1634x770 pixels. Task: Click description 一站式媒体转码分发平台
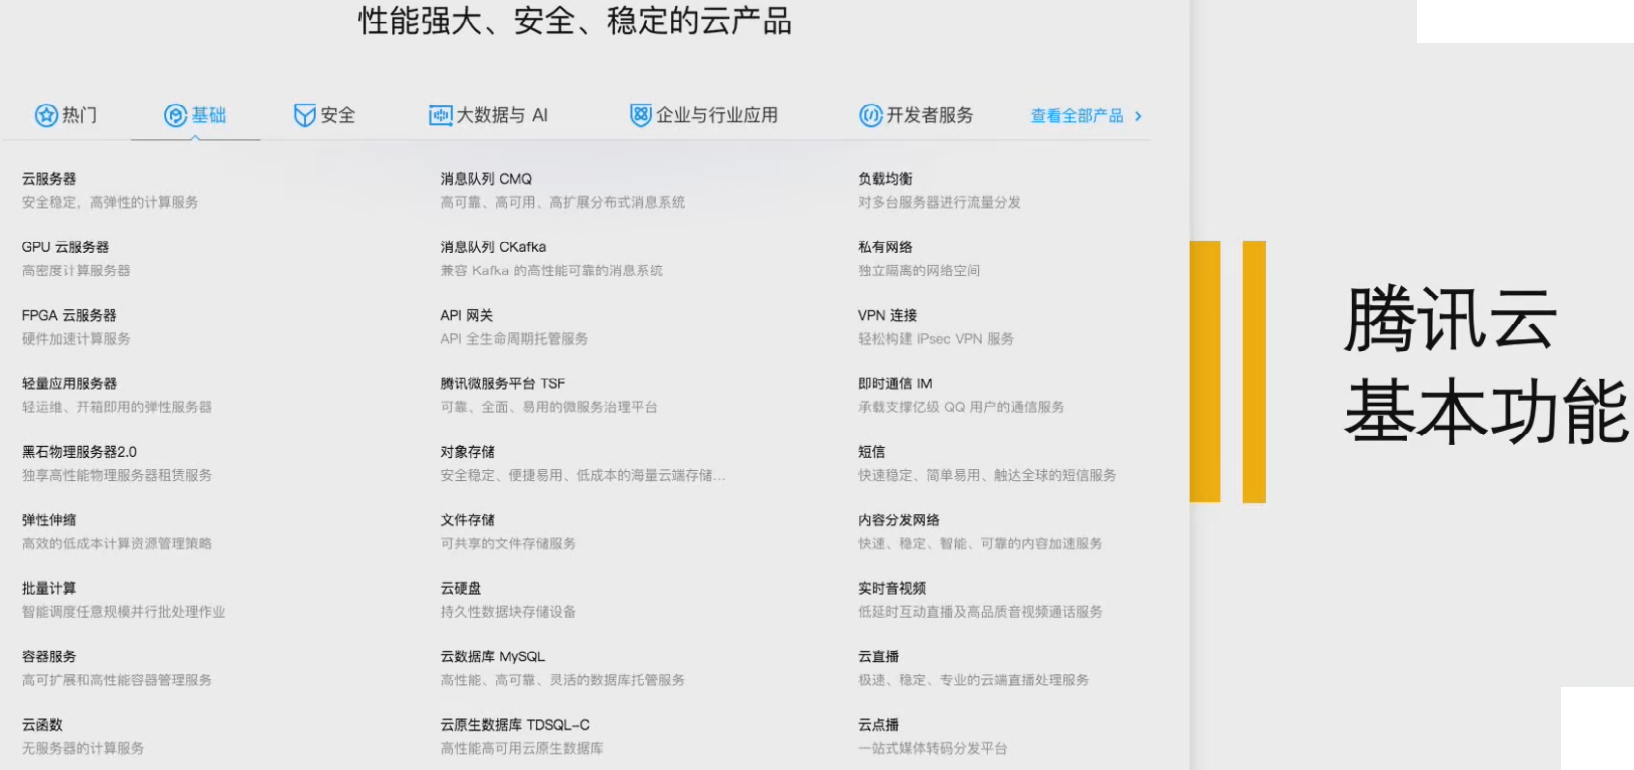click(x=932, y=748)
